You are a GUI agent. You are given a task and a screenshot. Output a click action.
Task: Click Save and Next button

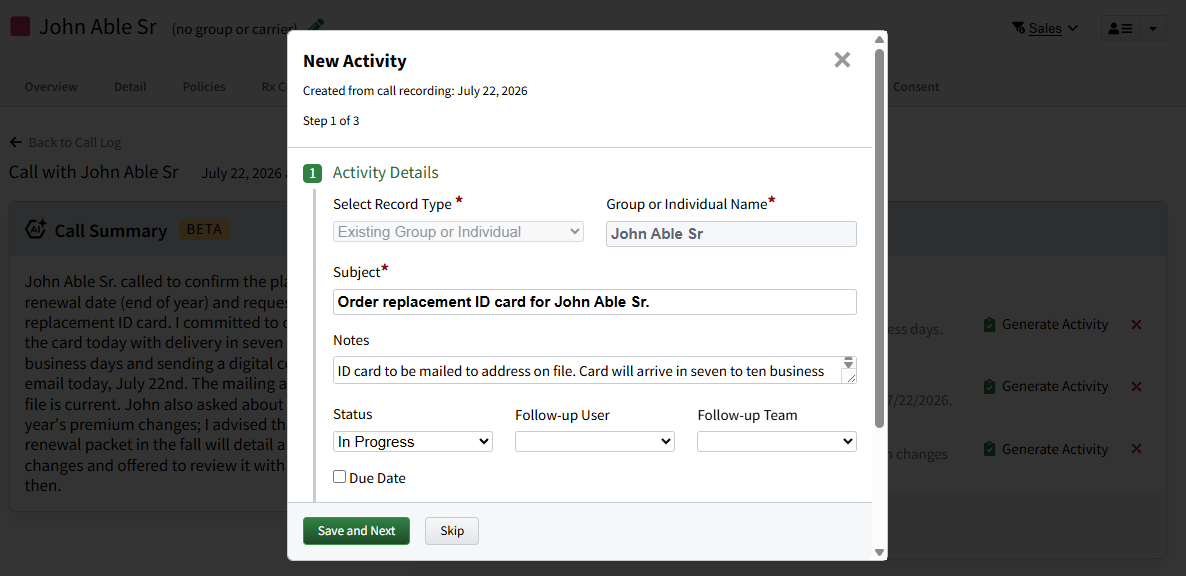(356, 531)
